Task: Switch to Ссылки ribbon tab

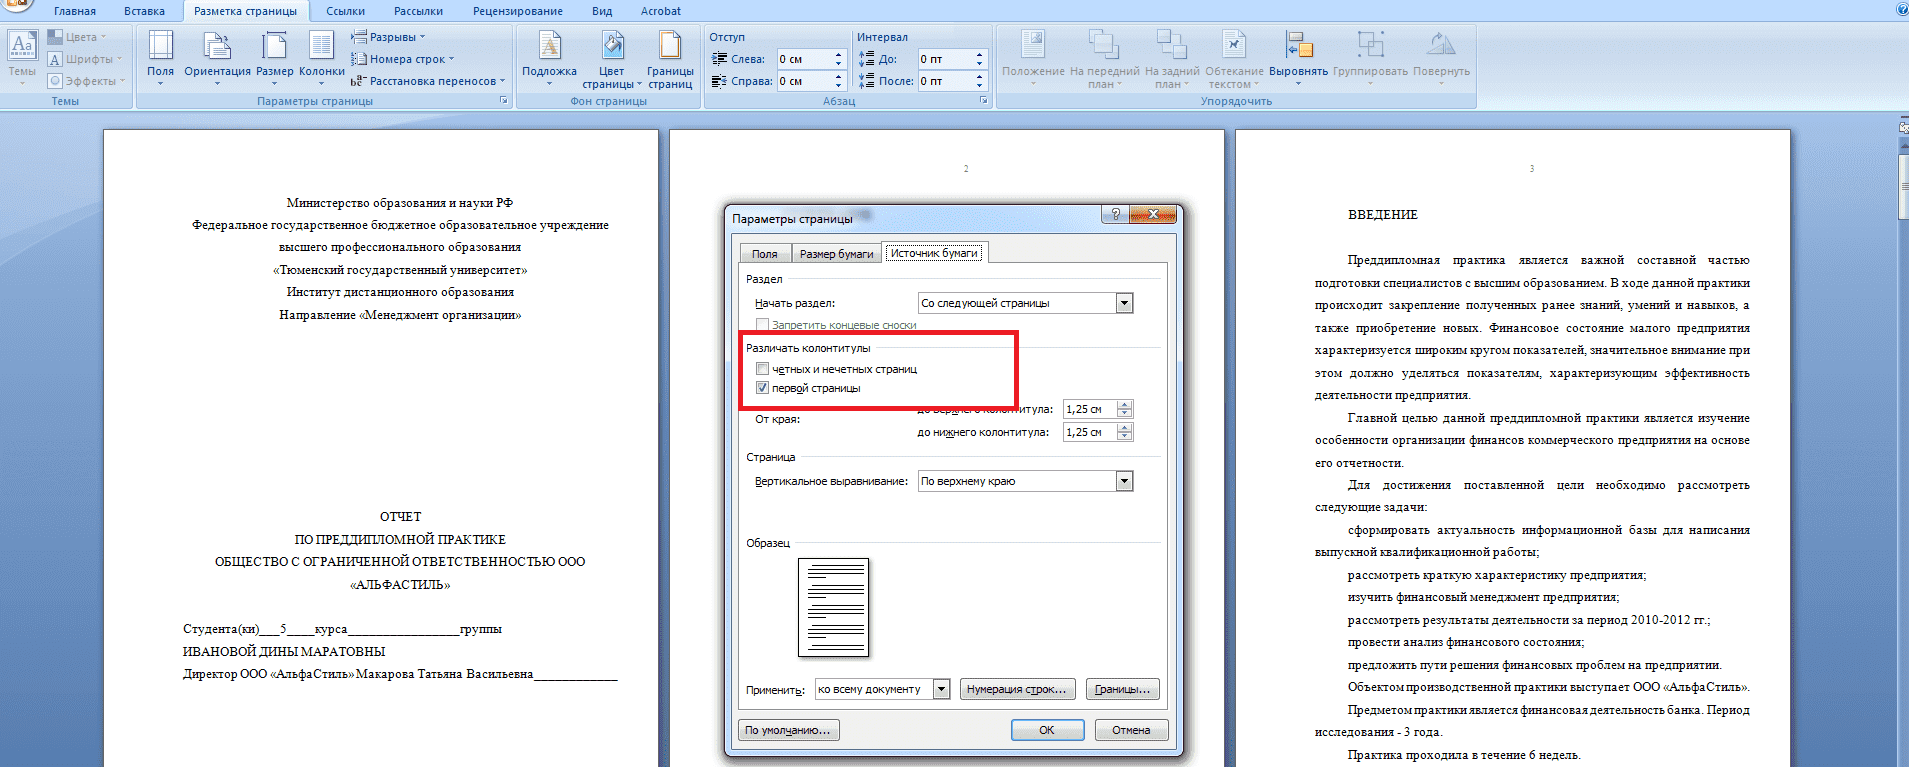Action: tap(345, 11)
